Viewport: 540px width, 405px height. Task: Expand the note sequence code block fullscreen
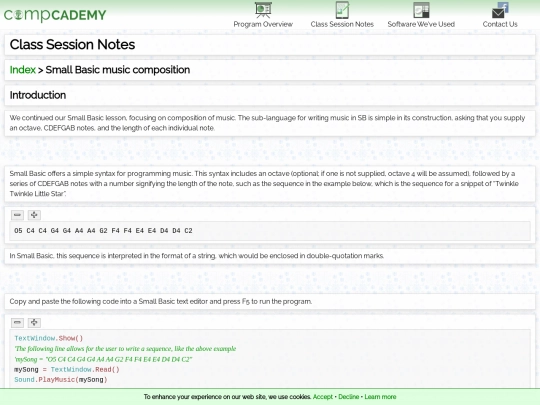tap(34, 215)
